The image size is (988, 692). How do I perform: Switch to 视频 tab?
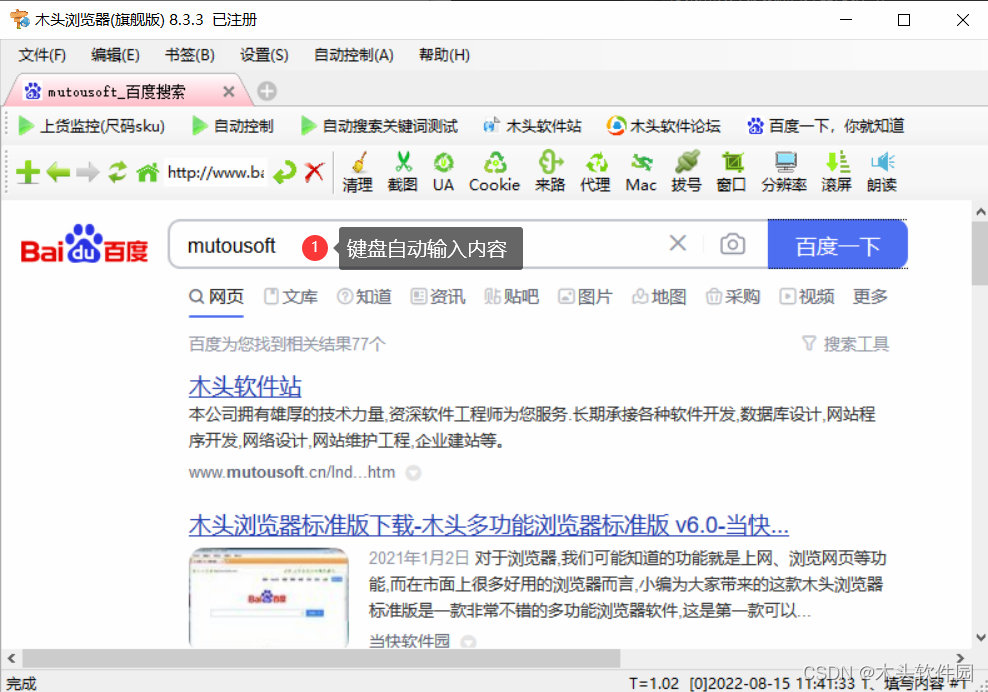[x=807, y=297]
